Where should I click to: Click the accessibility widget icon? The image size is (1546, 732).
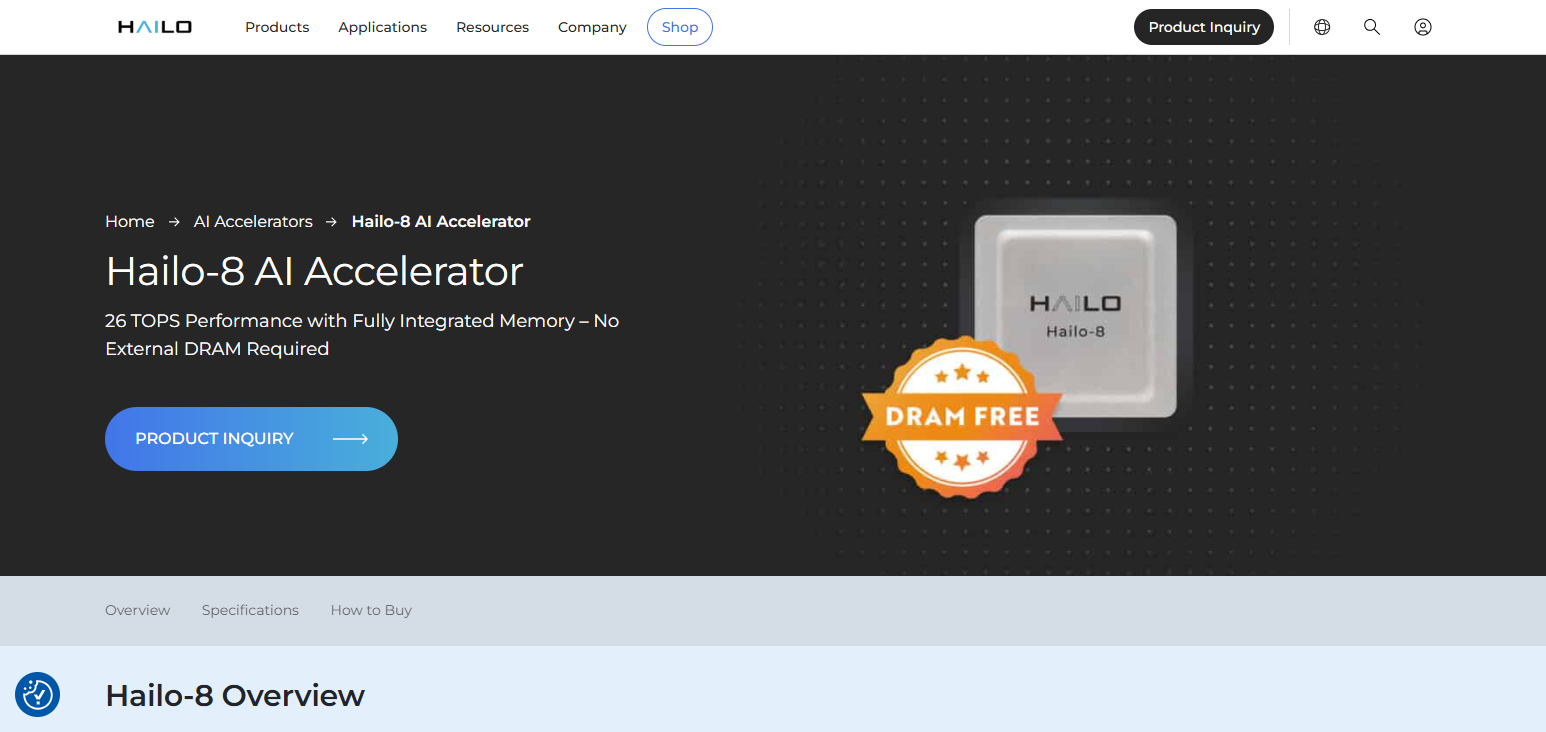pyautogui.click(x=38, y=694)
